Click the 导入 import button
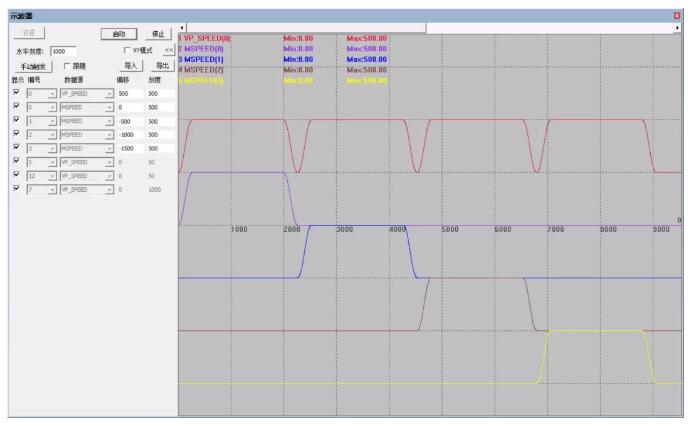Screen dimensions: 693x426 (x=131, y=66)
